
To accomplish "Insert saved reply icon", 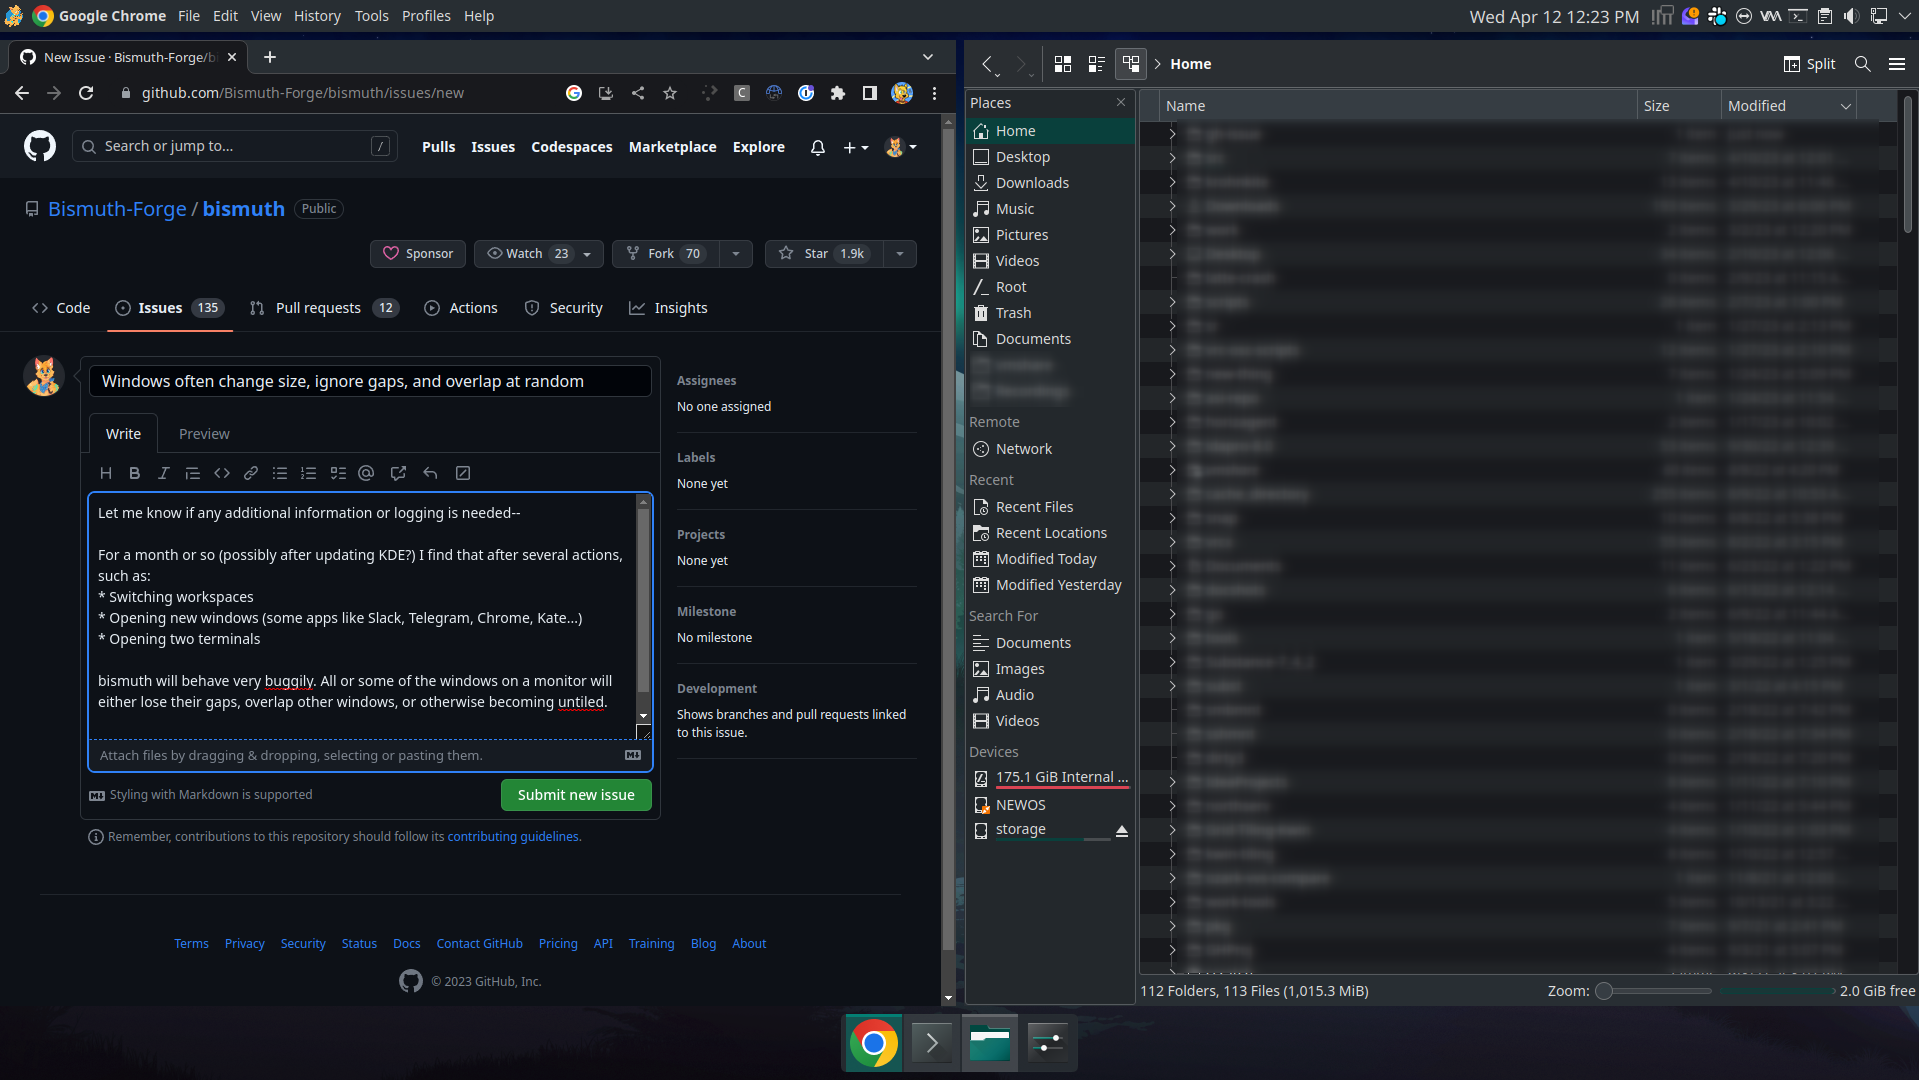I will [x=430, y=473].
